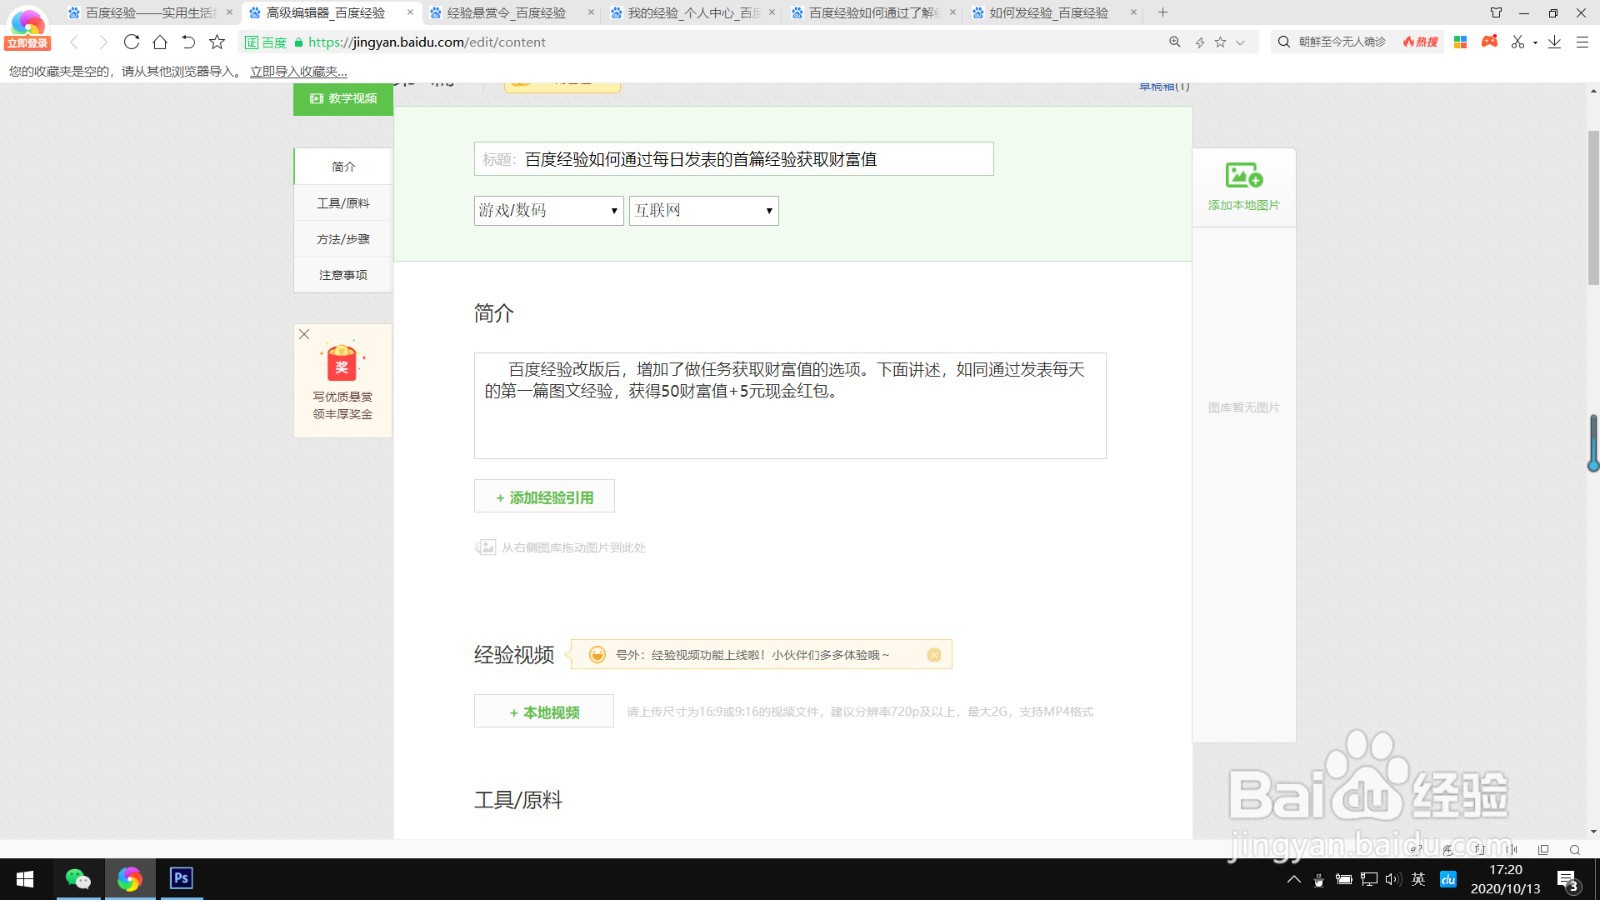
Task: Click the browser forward arrow
Action: pos(102,42)
